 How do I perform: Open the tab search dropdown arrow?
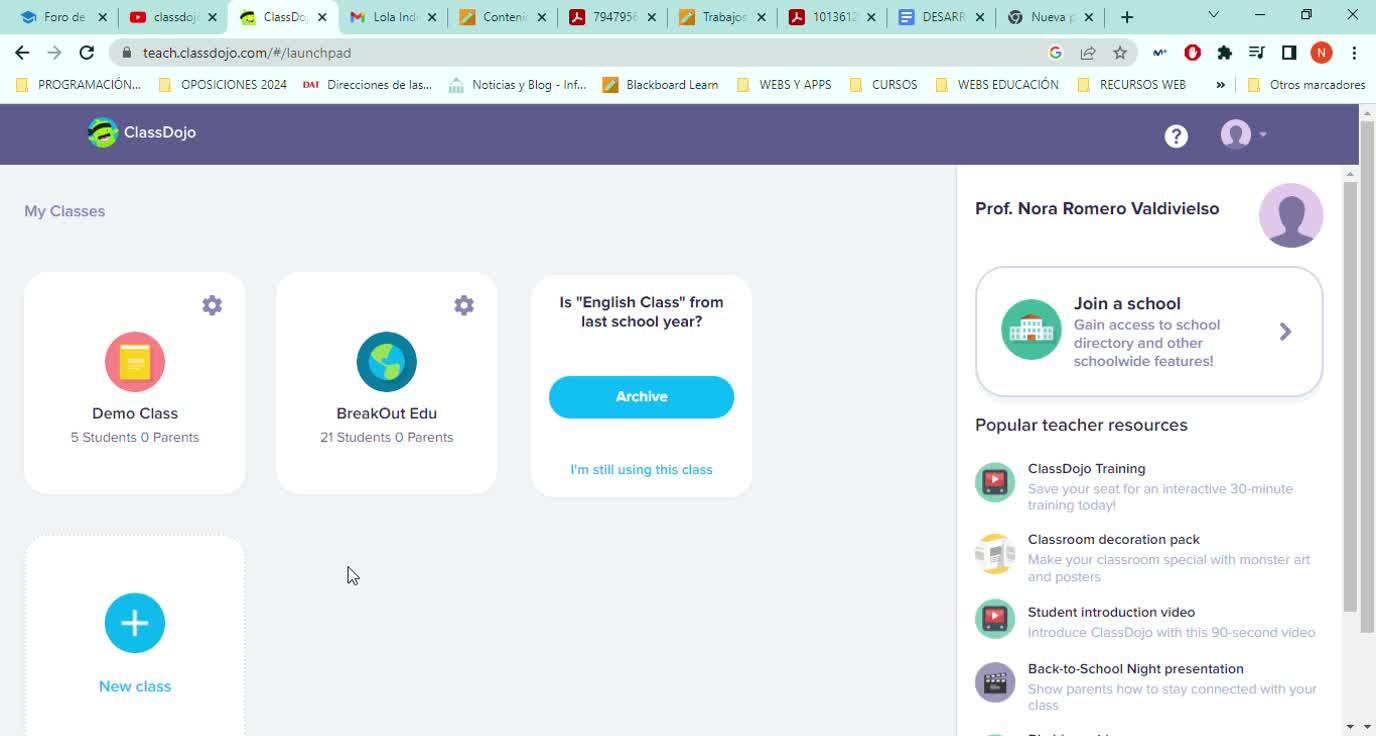click(x=1213, y=15)
